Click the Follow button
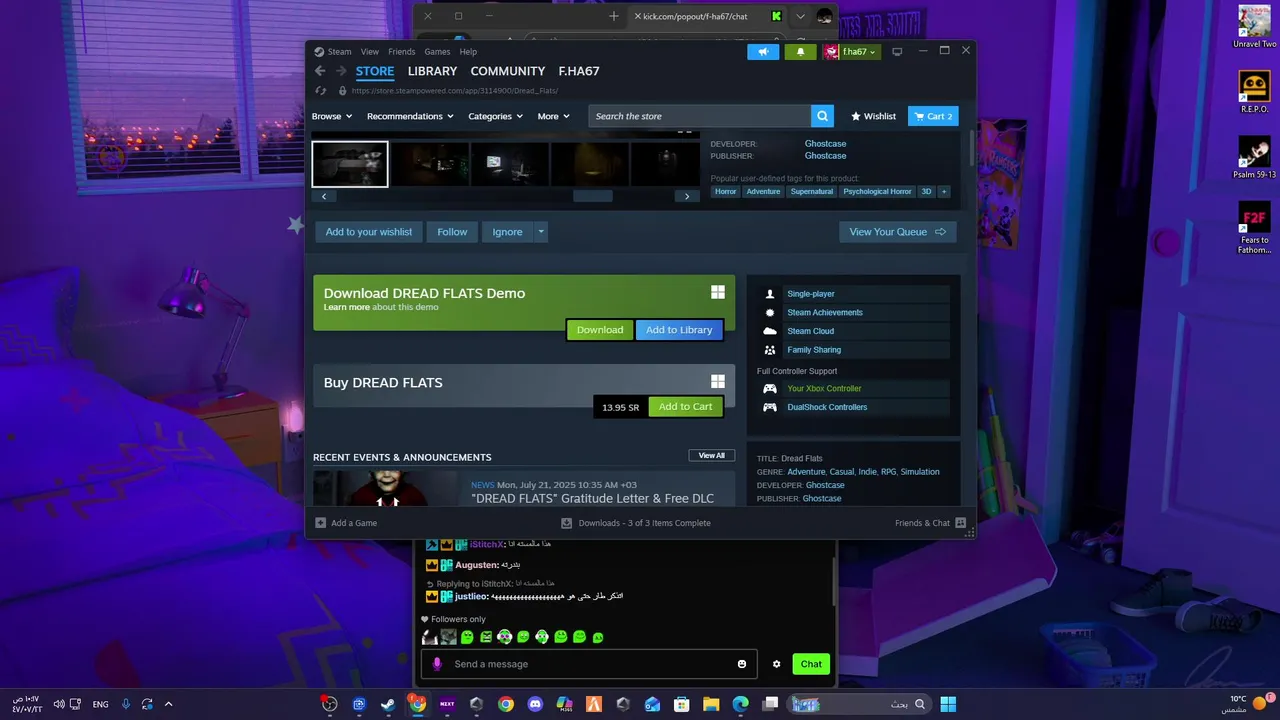The width and height of the screenshot is (1280, 720). 452,232
